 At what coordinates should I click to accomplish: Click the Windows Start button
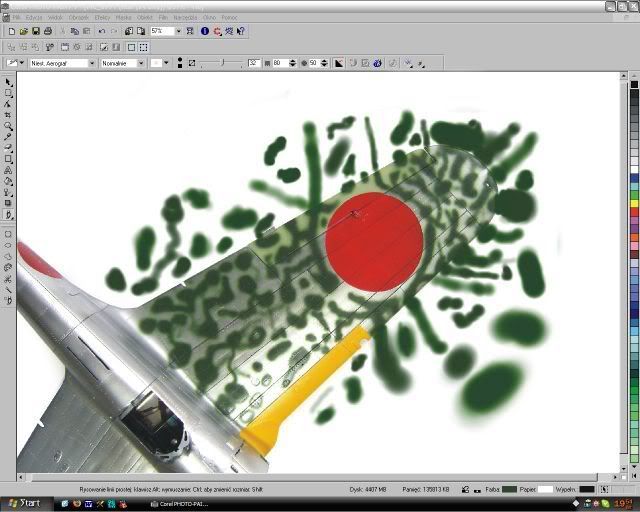tap(24, 503)
